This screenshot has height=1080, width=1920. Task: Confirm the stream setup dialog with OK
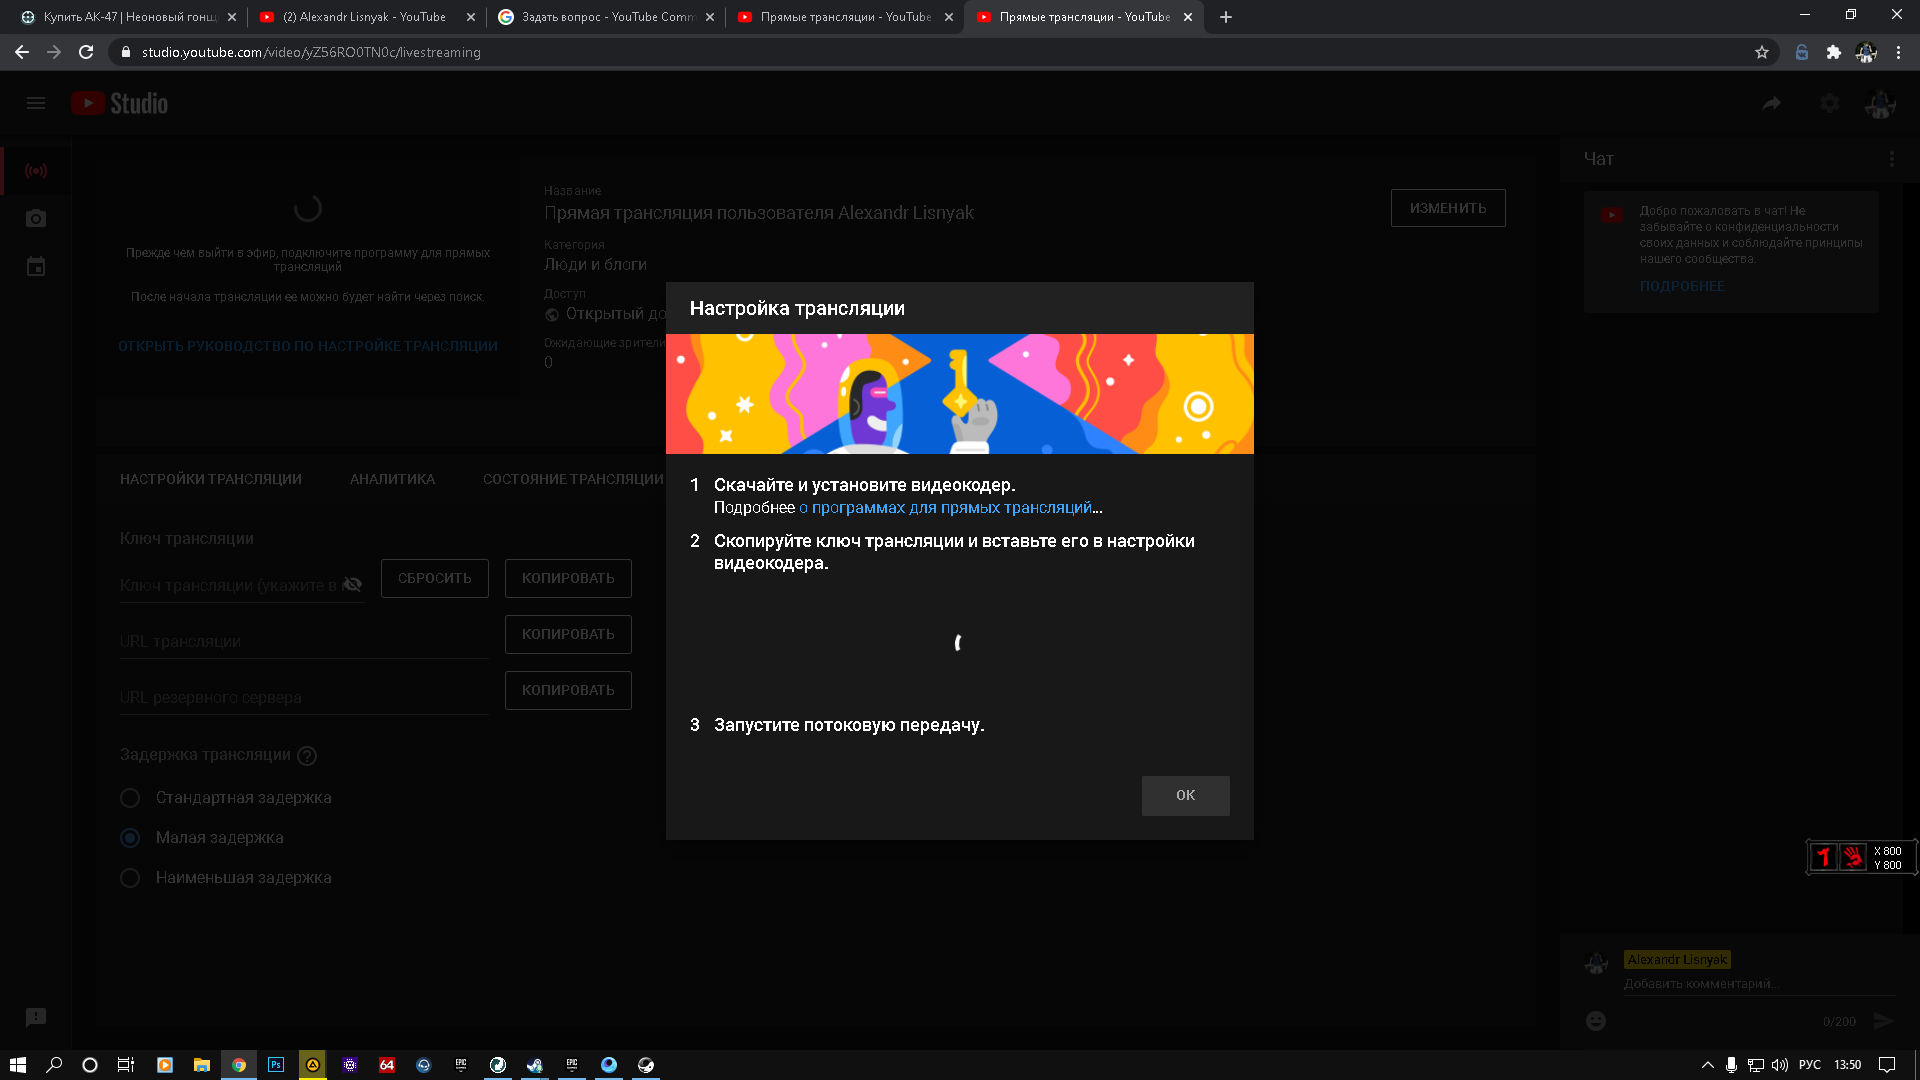(1185, 795)
